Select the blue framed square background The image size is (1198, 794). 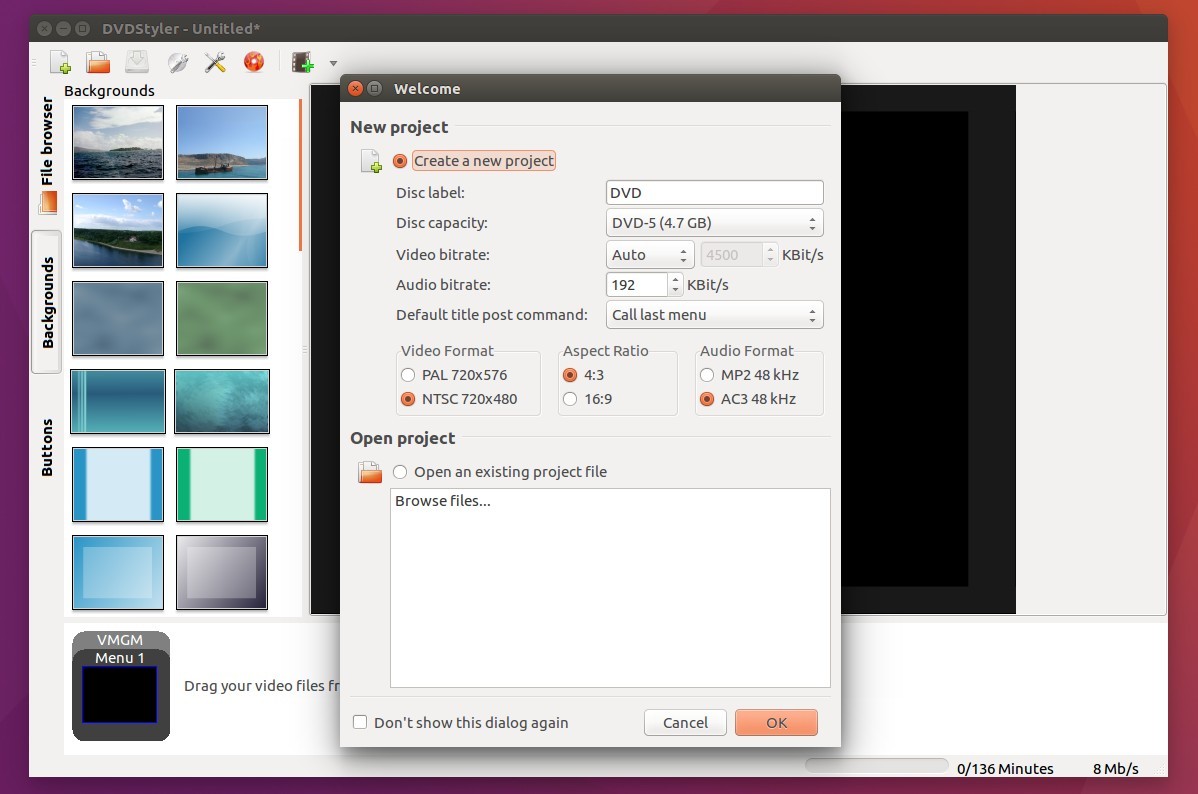pos(118,572)
